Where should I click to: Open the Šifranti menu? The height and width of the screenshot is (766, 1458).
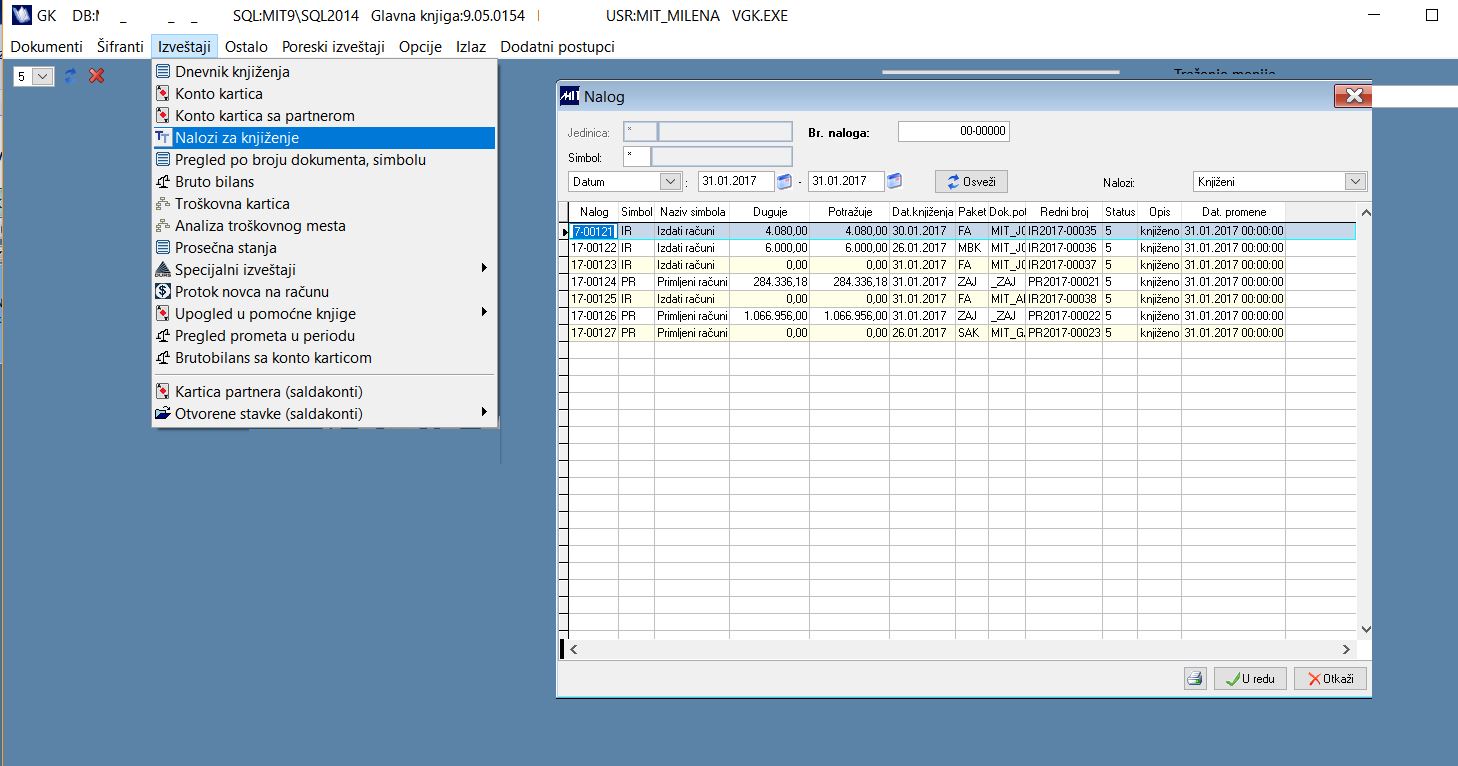click(x=120, y=47)
